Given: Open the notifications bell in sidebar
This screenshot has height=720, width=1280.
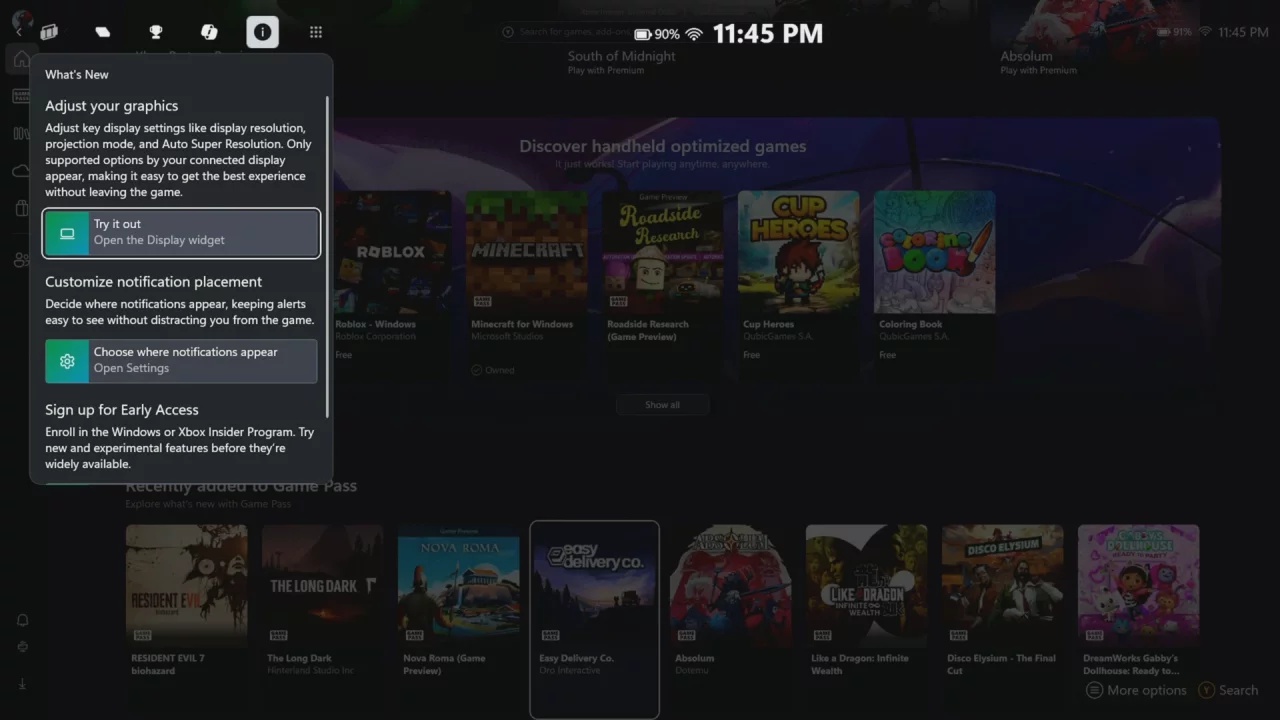Looking at the screenshot, I should [x=22, y=620].
